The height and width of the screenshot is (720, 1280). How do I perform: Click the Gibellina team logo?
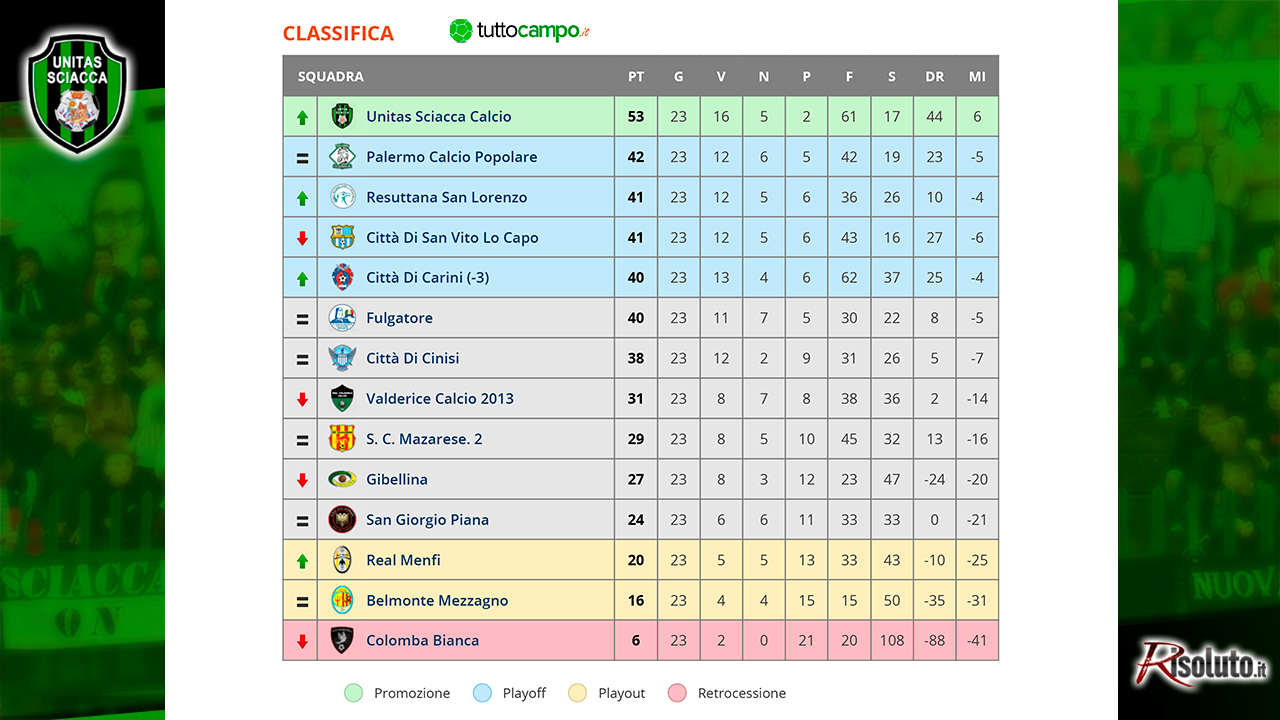pos(342,479)
